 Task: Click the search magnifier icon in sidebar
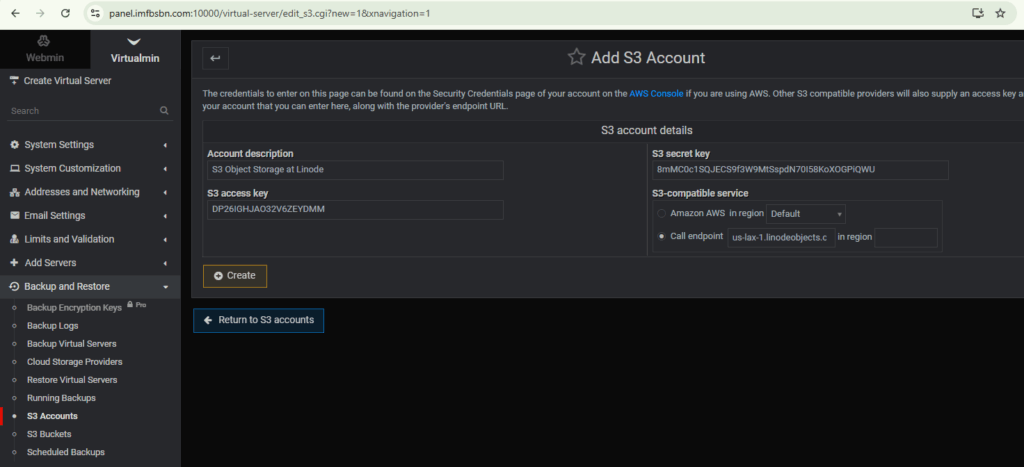[x=164, y=111]
